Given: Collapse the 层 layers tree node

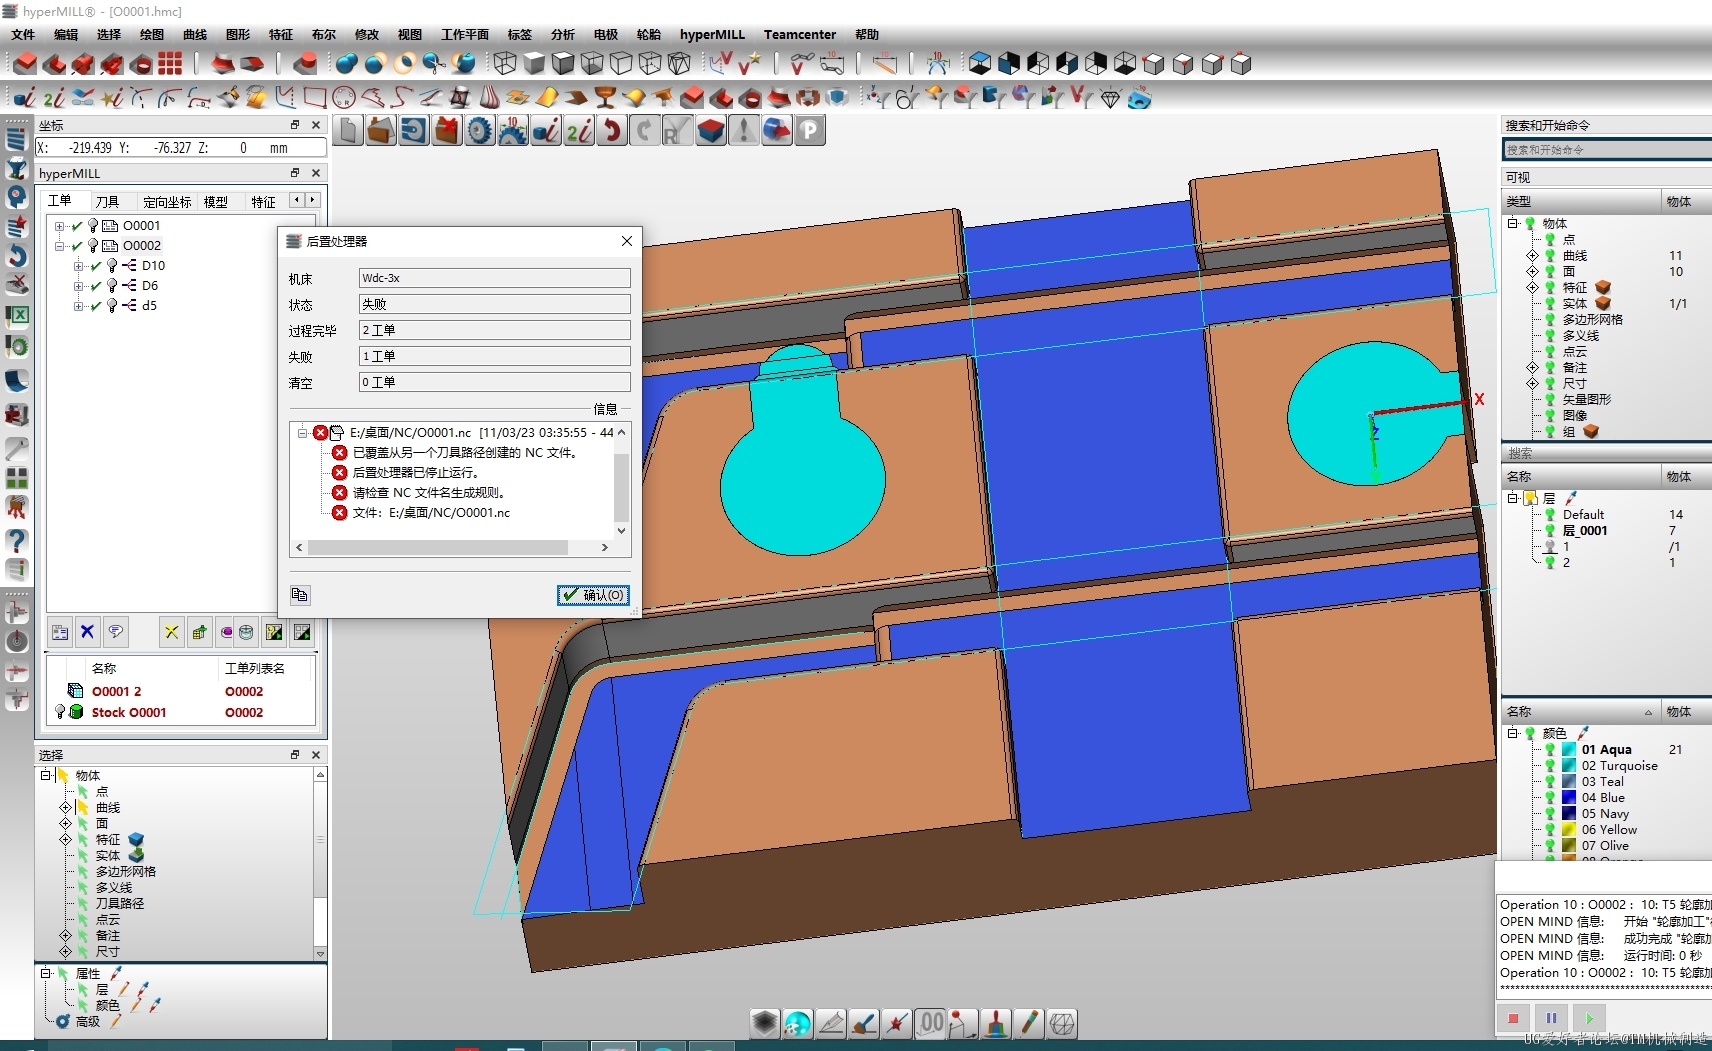Looking at the screenshot, I should (1513, 498).
